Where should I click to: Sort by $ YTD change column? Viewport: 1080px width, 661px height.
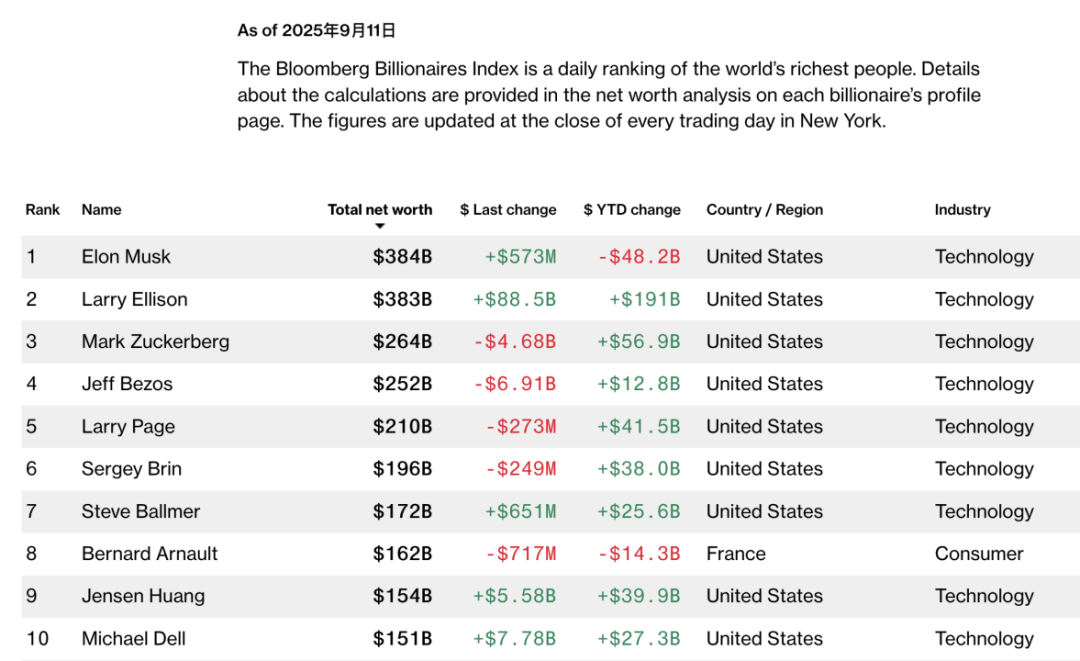[x=632, y=210]
